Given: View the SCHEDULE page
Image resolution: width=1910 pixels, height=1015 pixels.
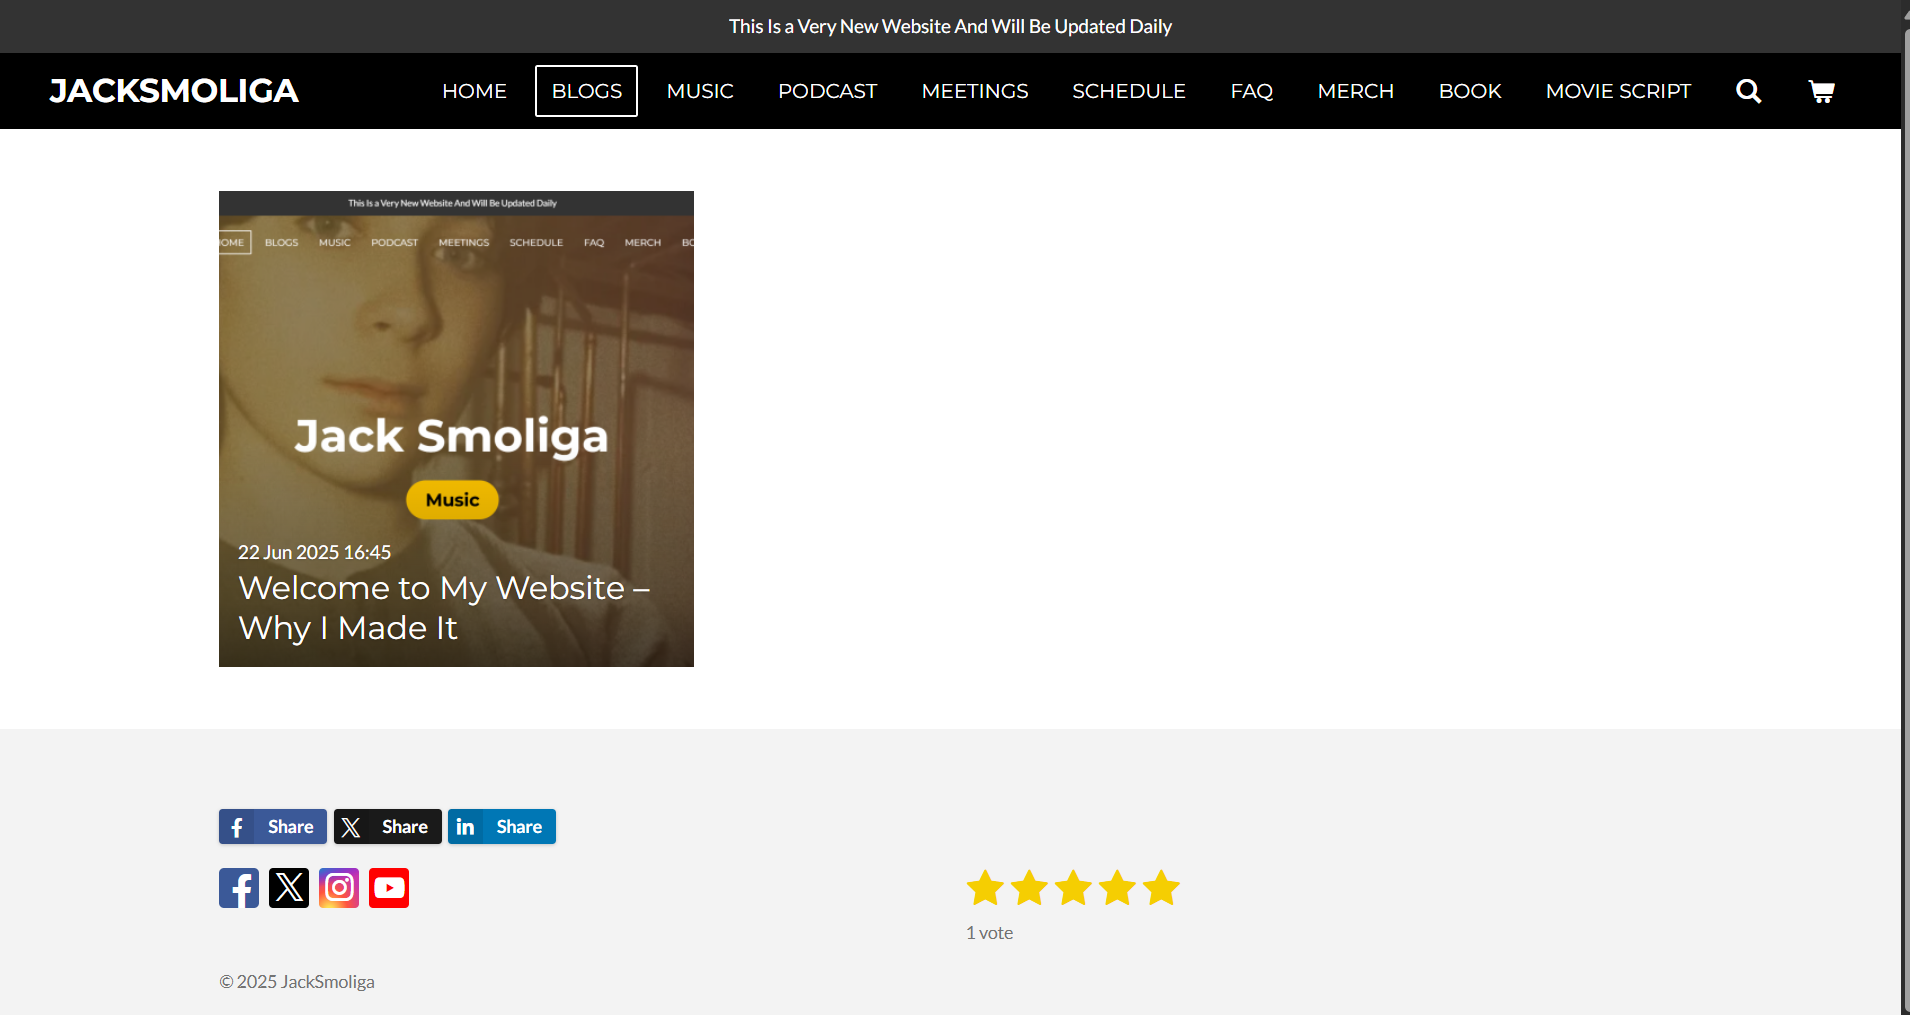Looking at the screenshot, I should click(1129, 91).
